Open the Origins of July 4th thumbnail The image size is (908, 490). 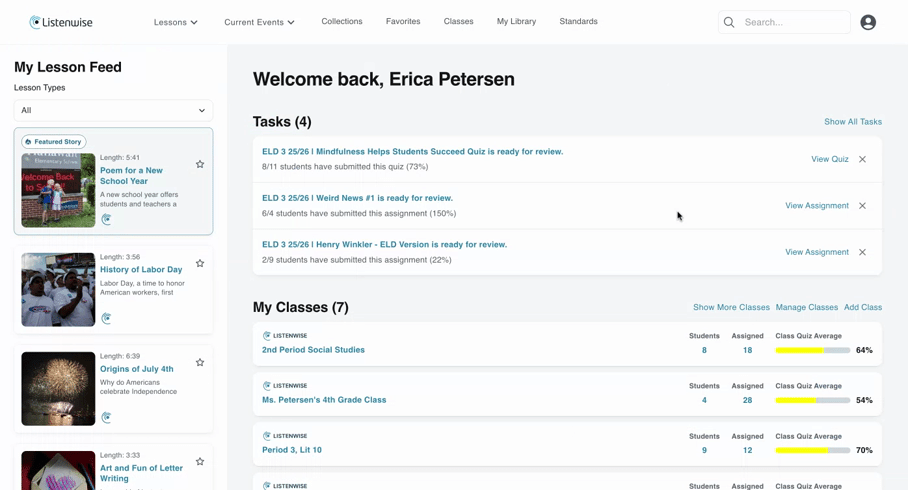(58, 389)
